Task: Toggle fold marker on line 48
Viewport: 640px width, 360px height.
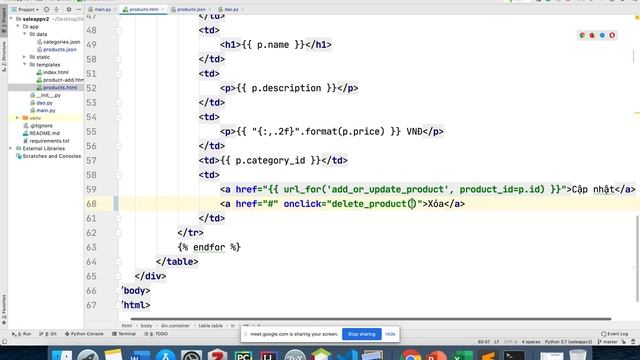Action: coord(118,30)
